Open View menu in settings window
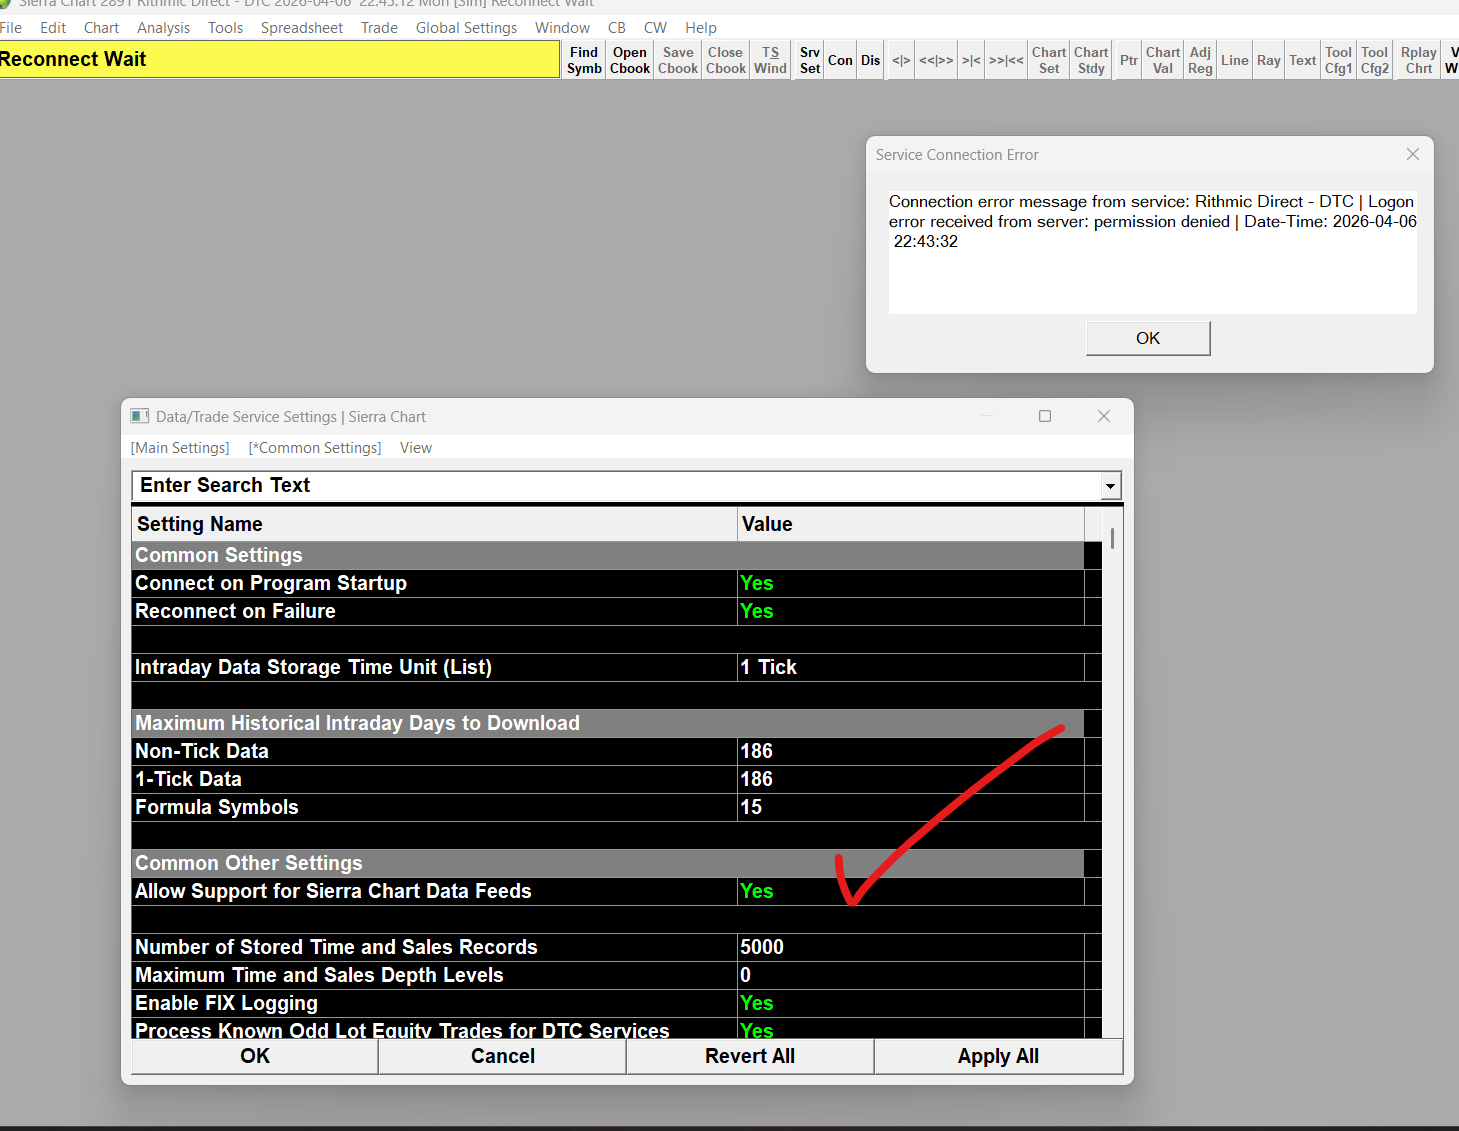The image size is (1459, 1131). click(416, 448)
